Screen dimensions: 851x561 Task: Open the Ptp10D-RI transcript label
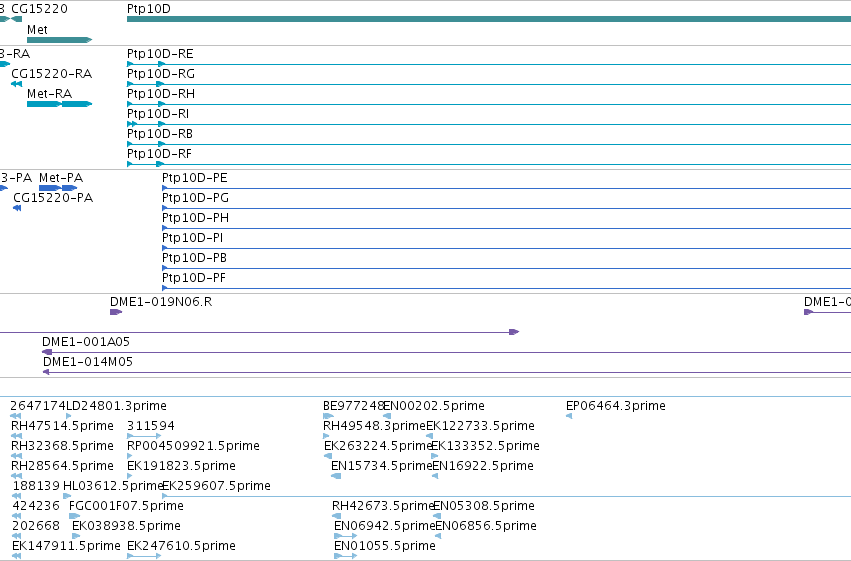coord(158,114)
